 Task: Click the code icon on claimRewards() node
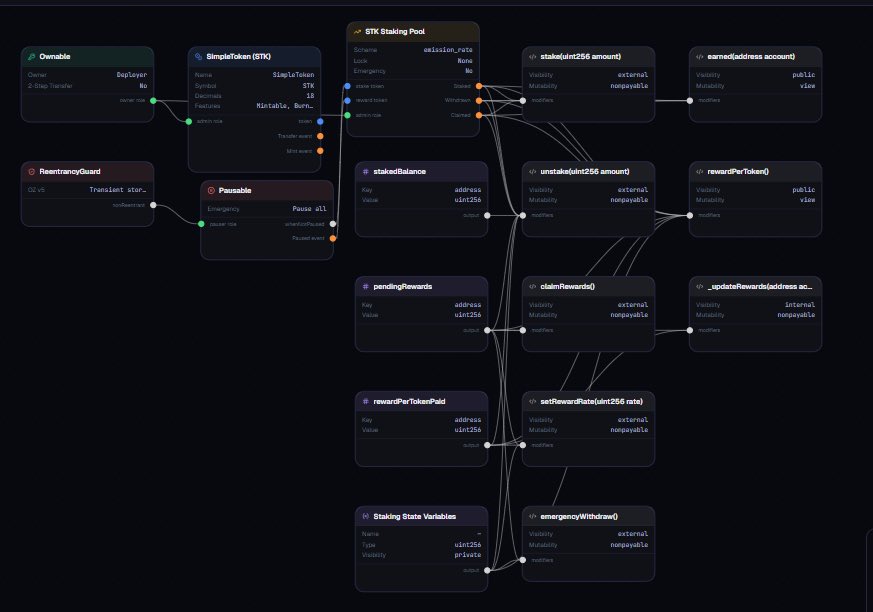point(533,286)
